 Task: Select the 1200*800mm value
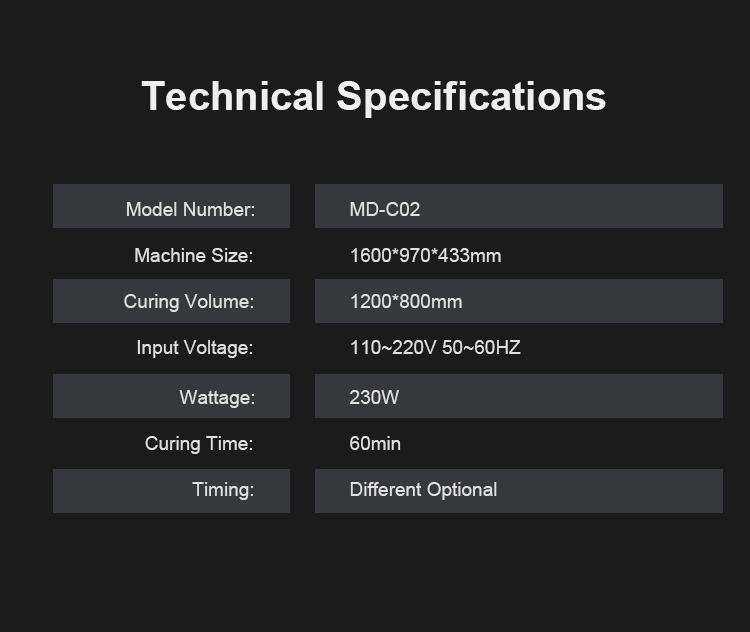point(406,302)
